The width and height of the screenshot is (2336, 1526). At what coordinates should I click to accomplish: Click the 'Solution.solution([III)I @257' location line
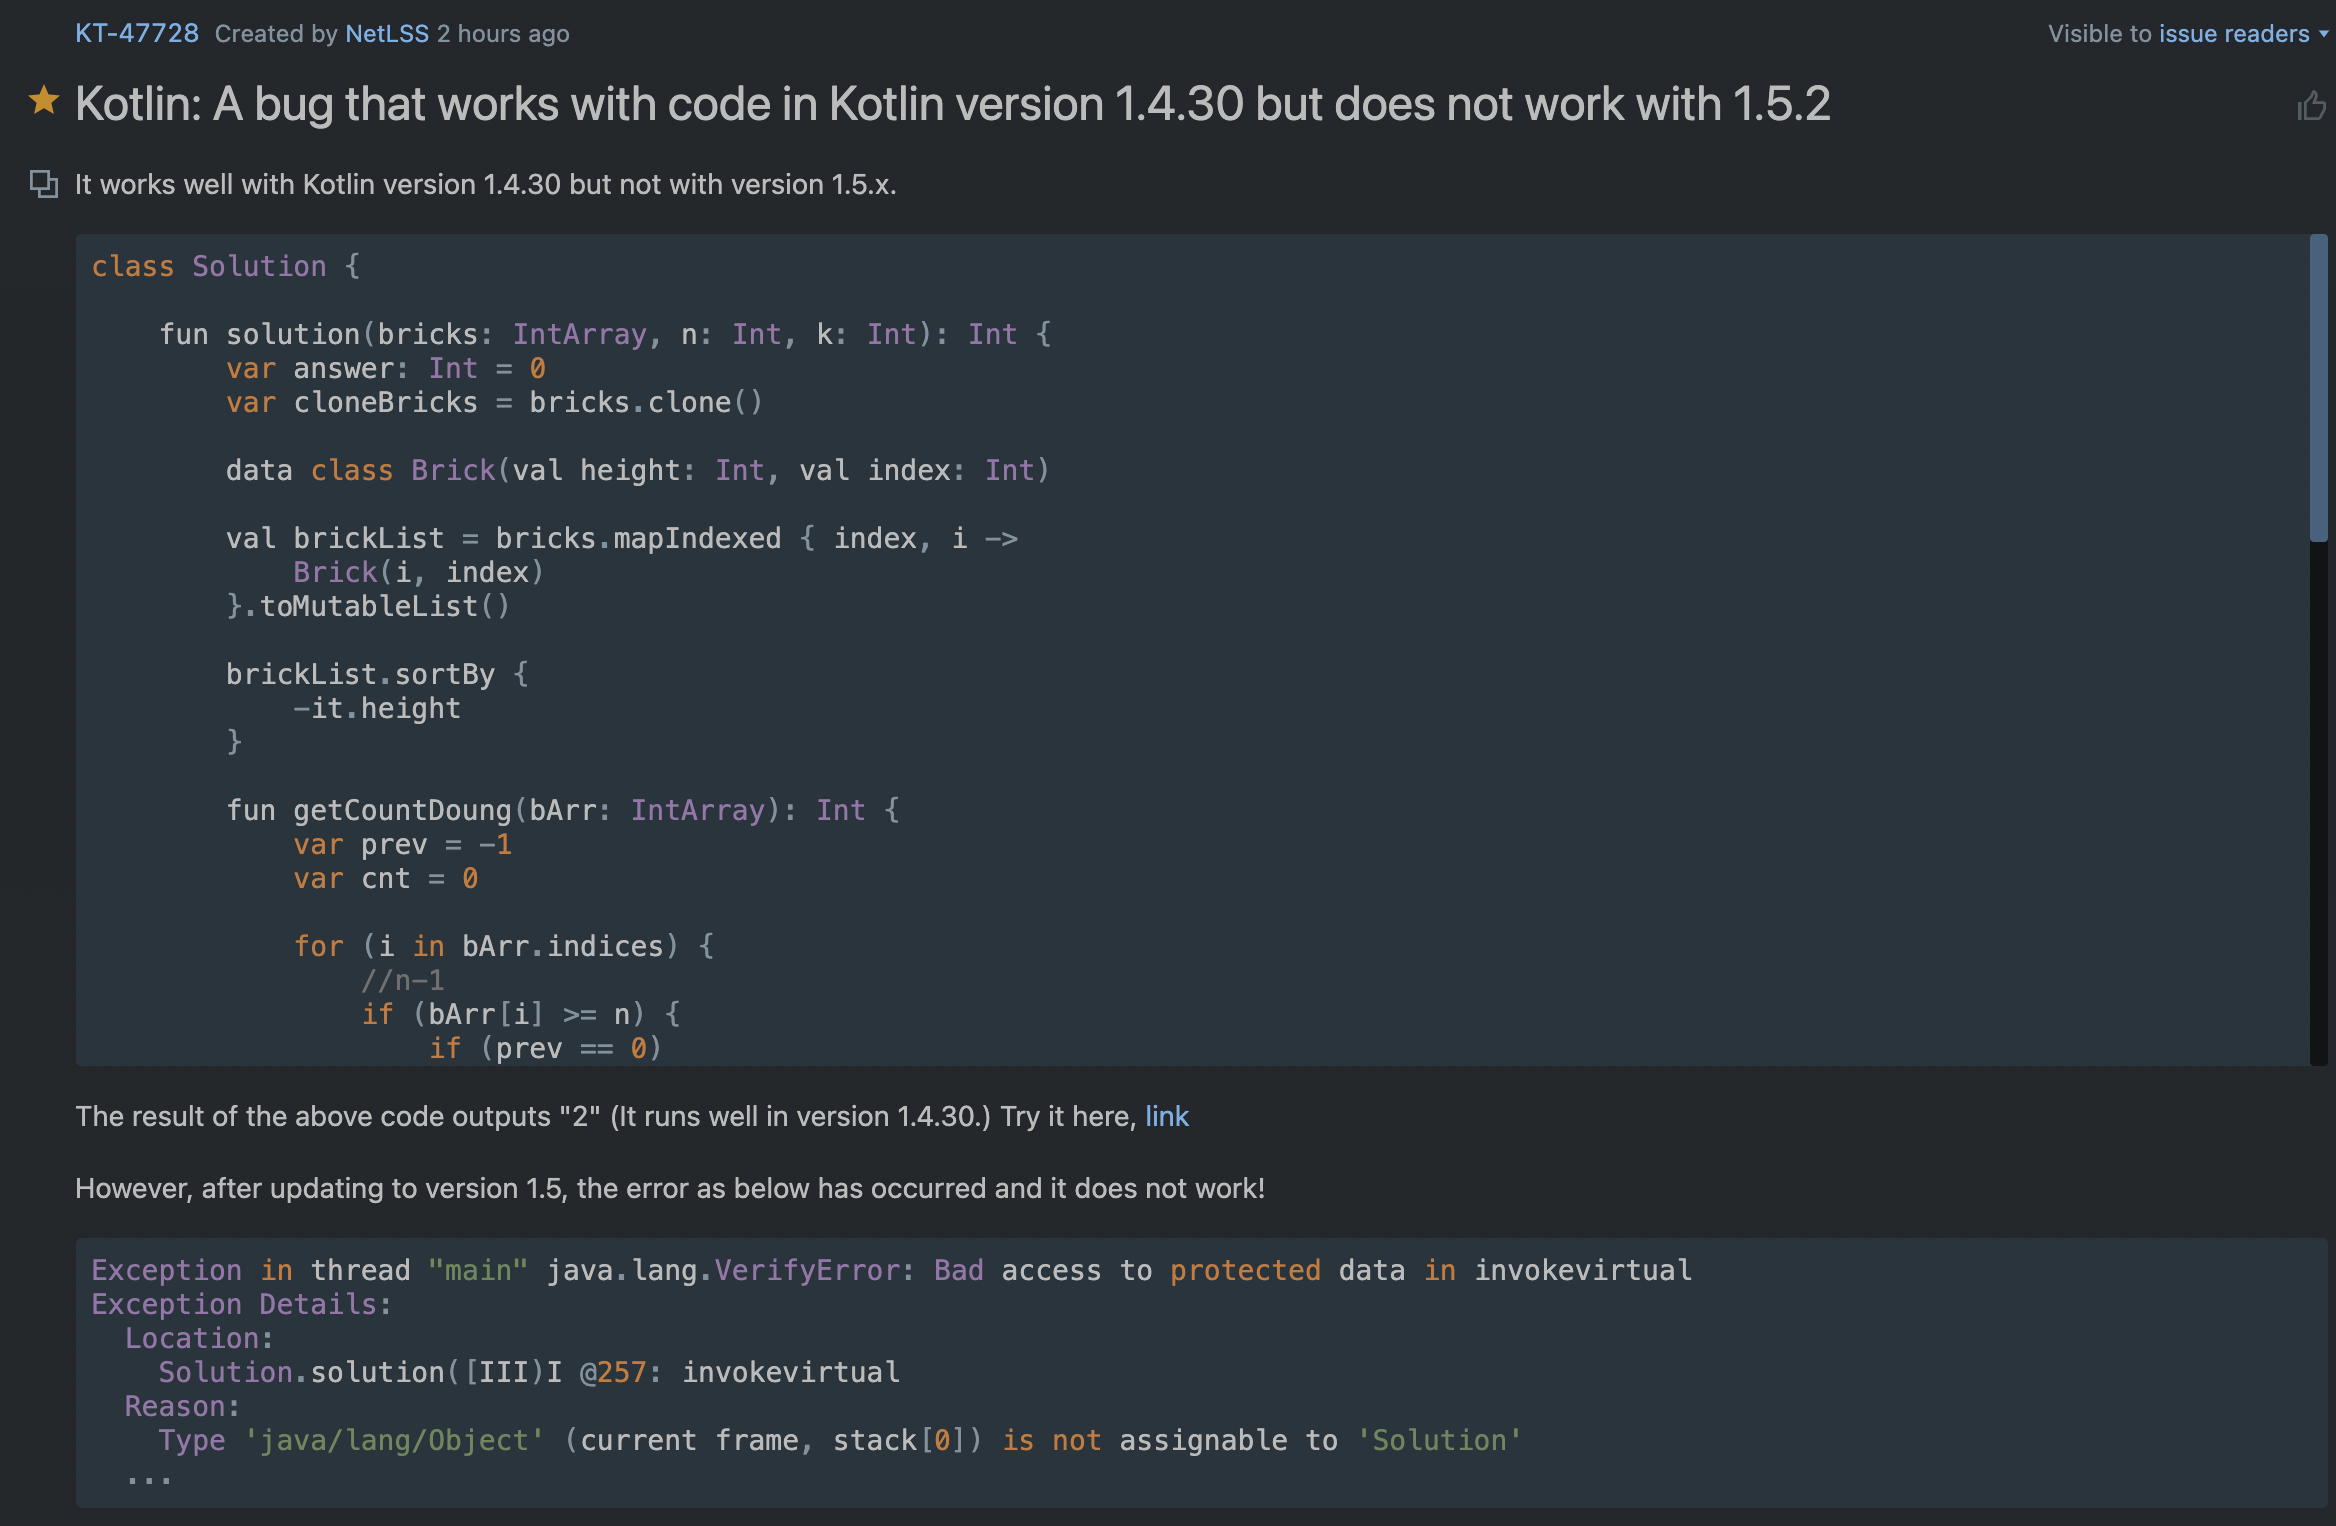tap(528, 1372)
